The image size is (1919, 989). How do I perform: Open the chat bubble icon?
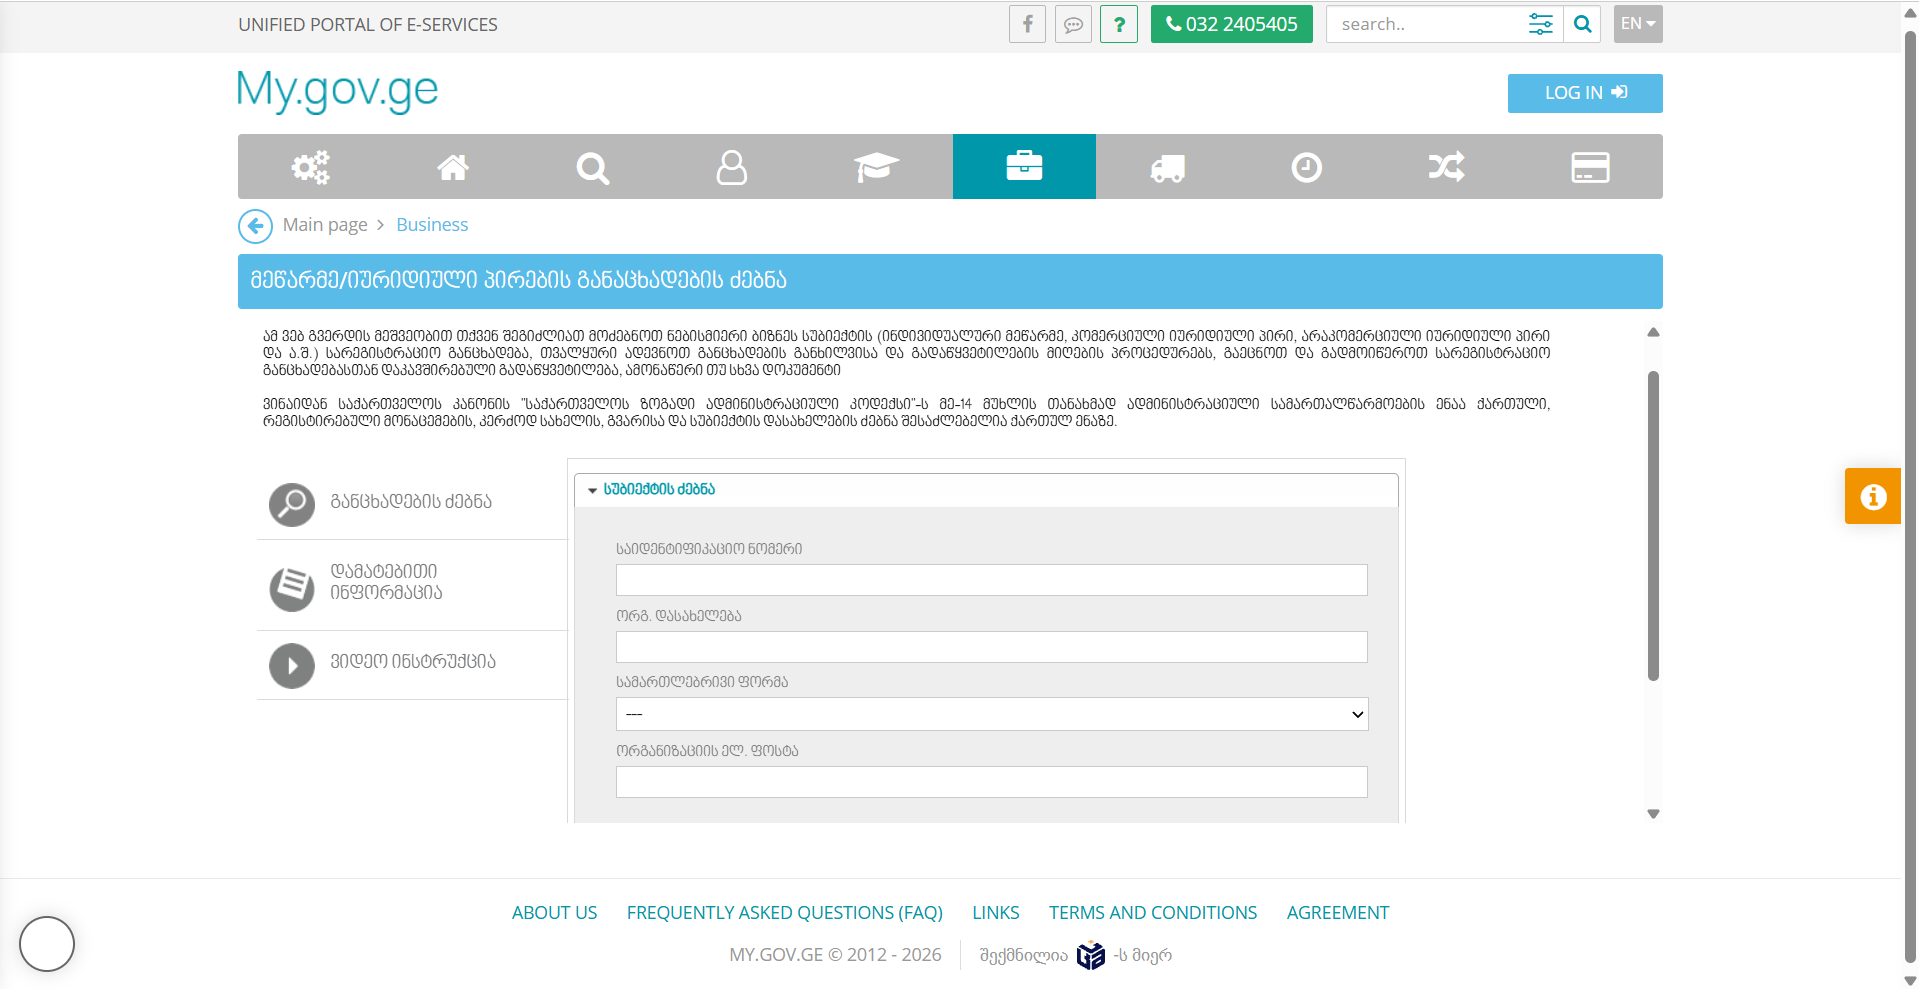pos(1073,24)
